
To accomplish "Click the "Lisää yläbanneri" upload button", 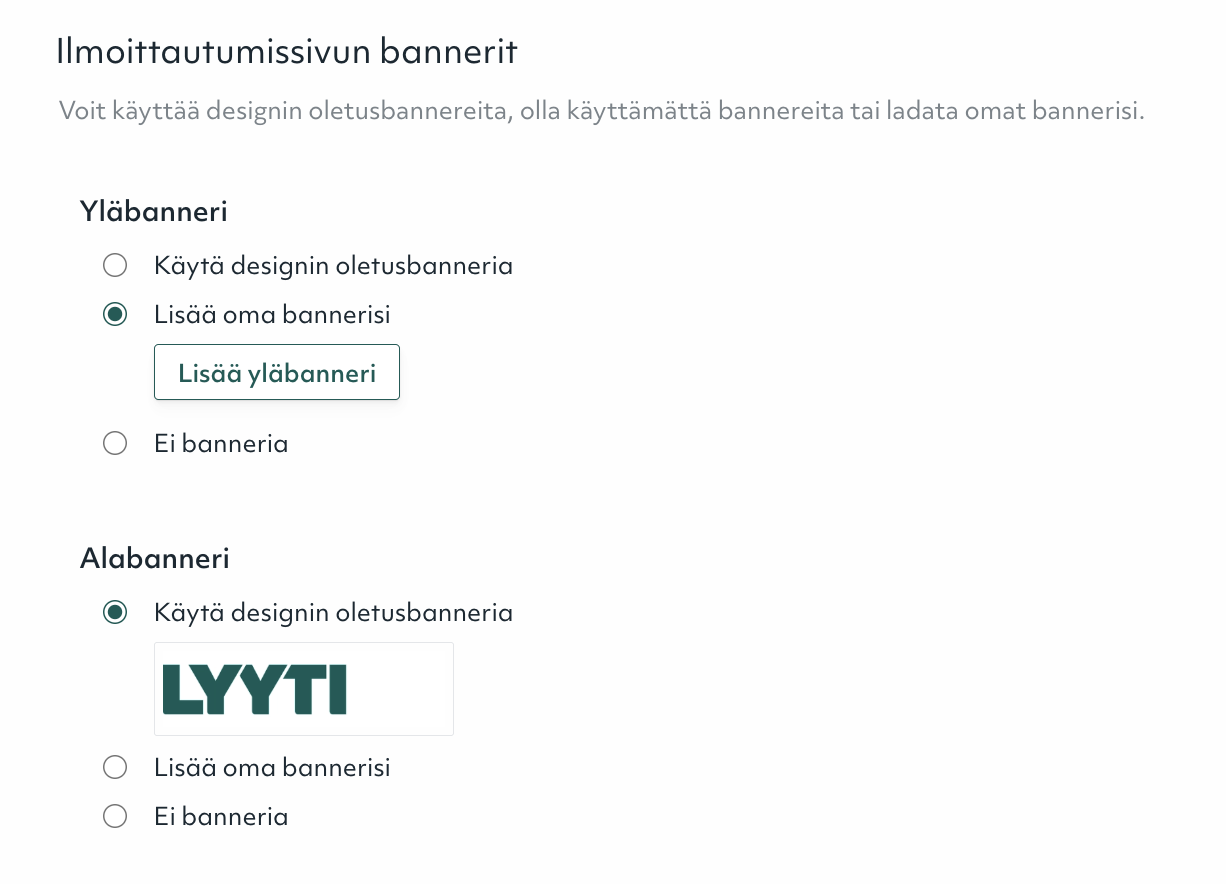I will 277,371.
